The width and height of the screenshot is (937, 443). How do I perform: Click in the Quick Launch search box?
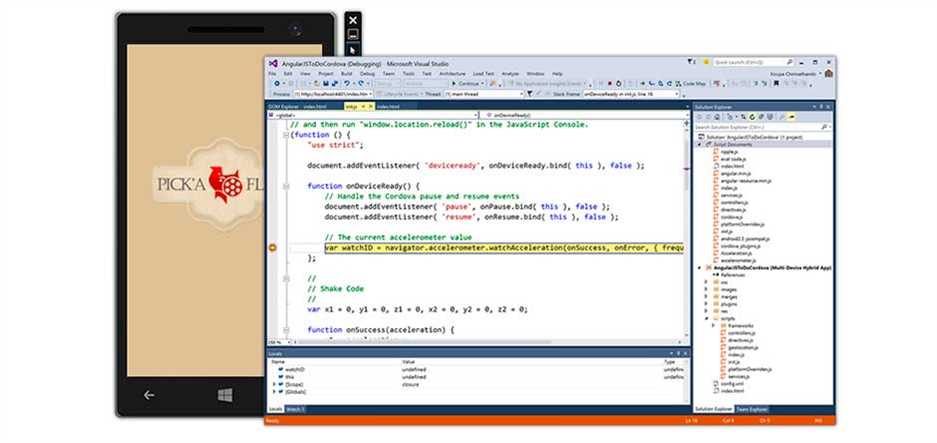click(x=754, y=62)
